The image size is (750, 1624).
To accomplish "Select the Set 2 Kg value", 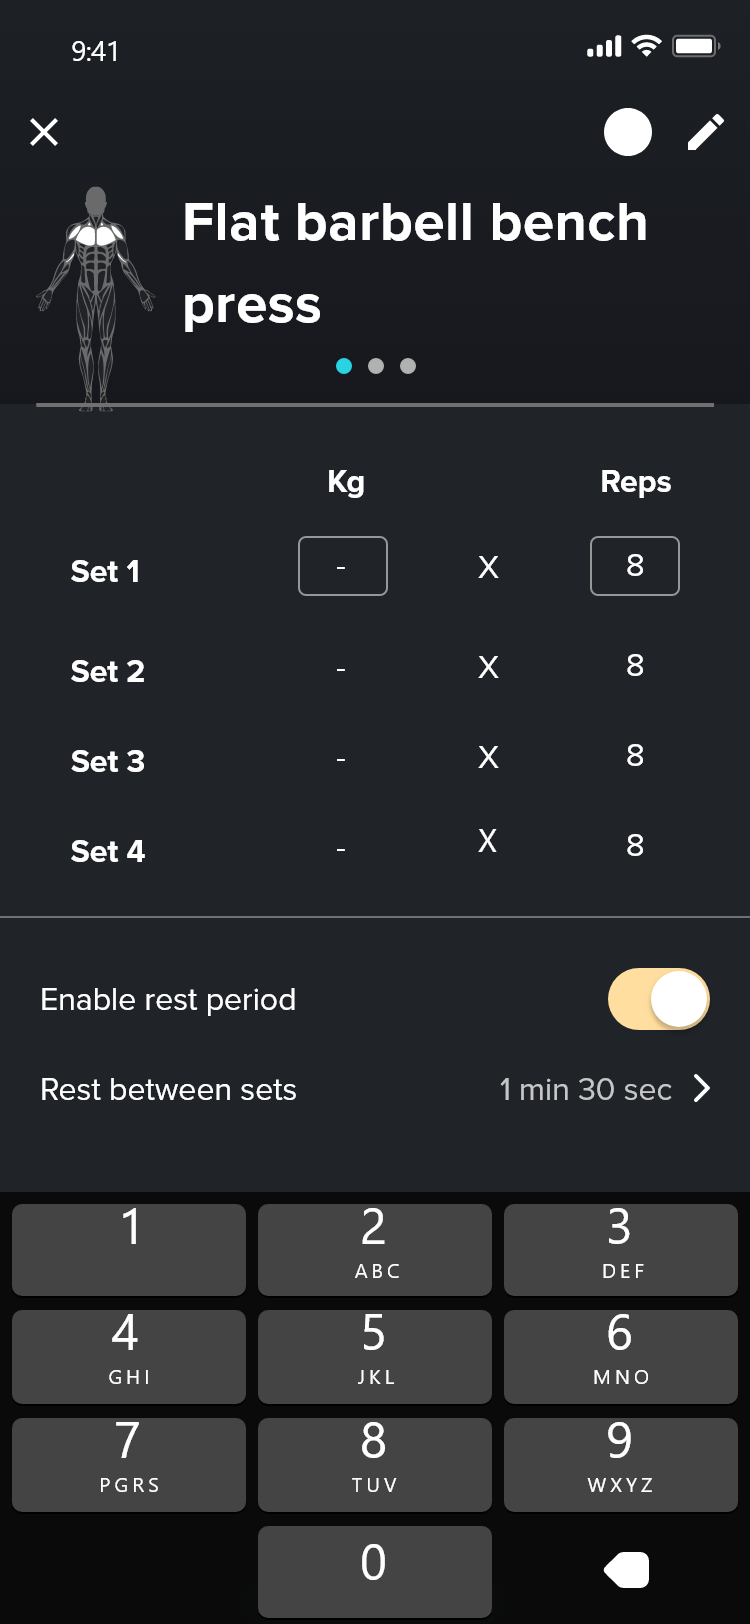I will (341, 668).
